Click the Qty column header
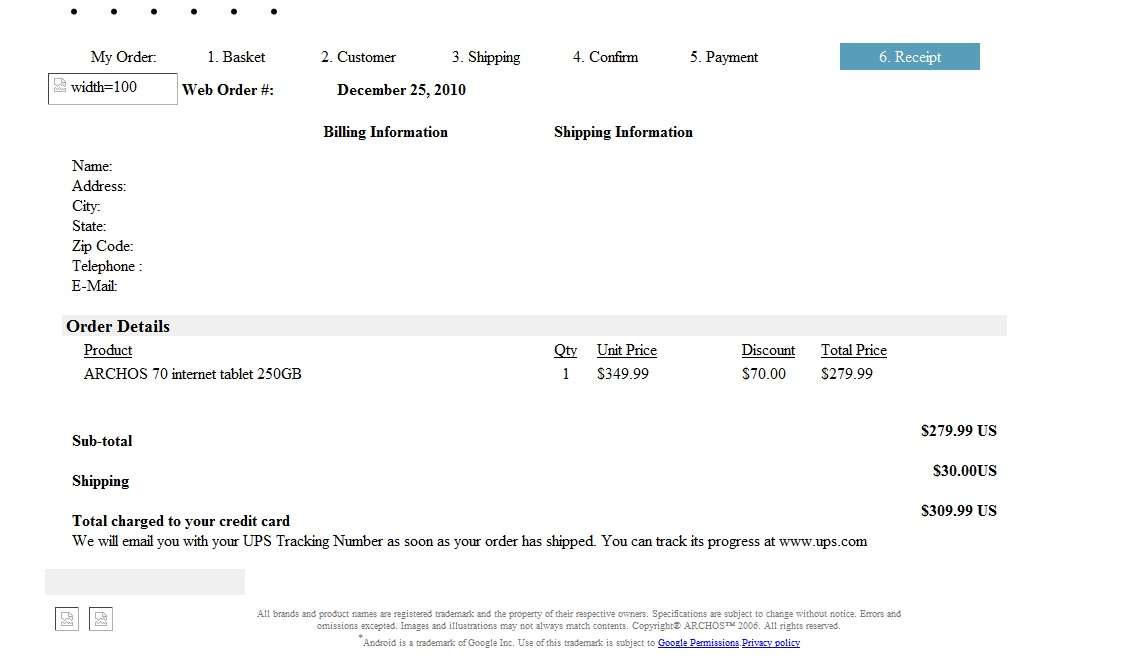 pyautogui.click(x=565, y=350)
